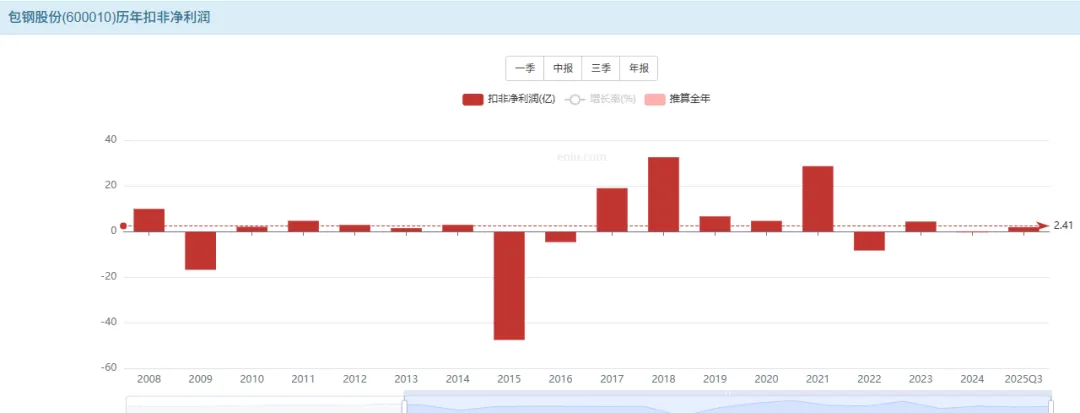Click the 2021 profit bar
The width and height of the screenshot is (1080, 413).
[x=818, y=199]
